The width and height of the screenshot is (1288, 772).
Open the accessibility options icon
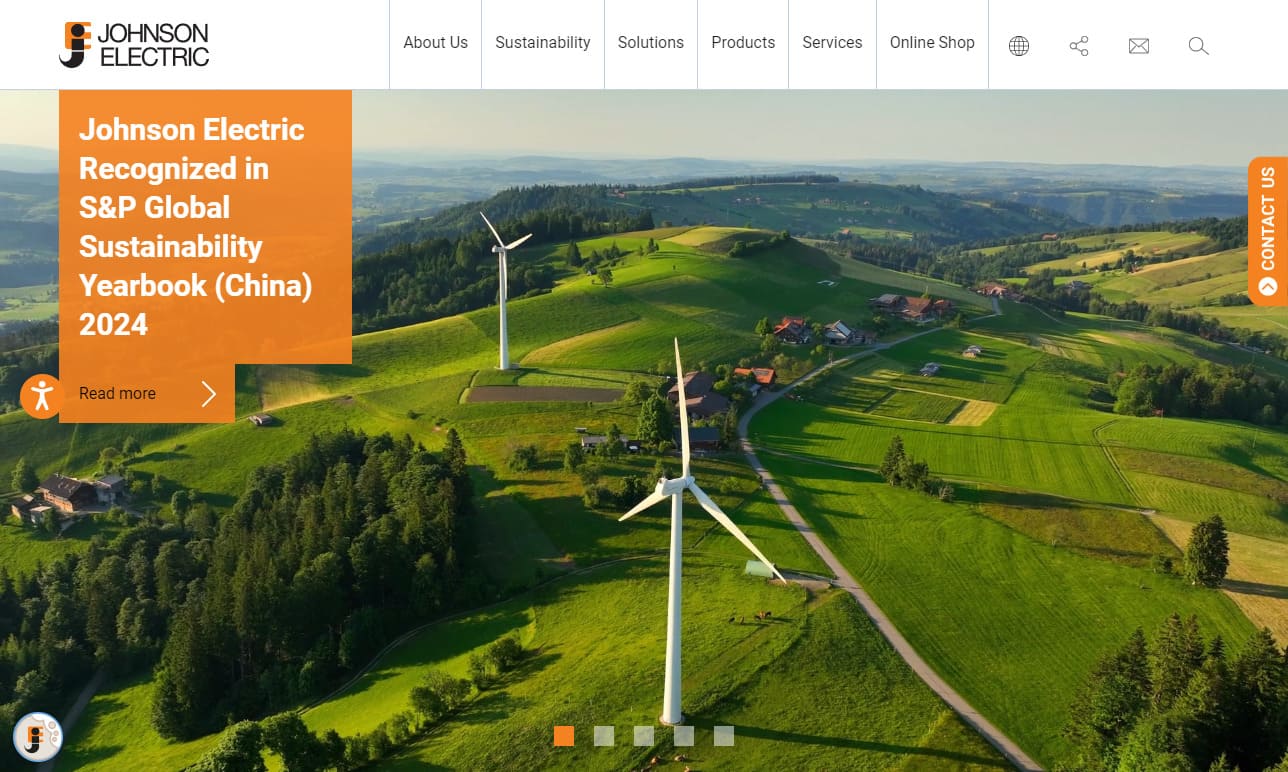(x=41, y=395)
